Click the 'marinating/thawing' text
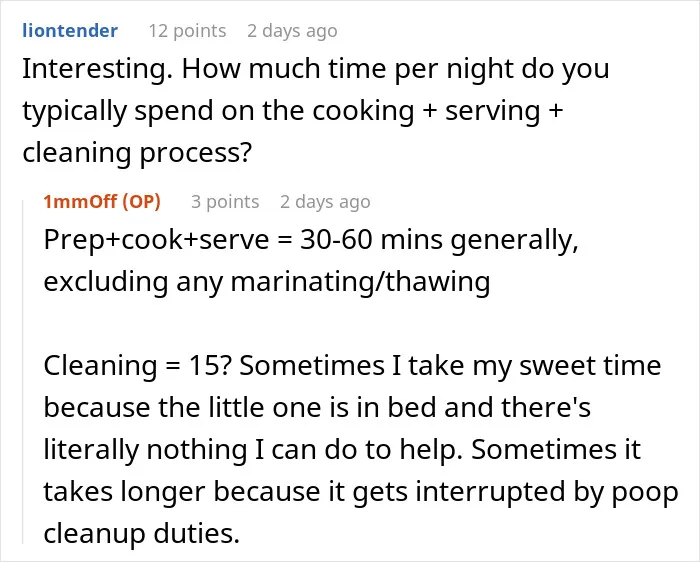 [360, 282]
